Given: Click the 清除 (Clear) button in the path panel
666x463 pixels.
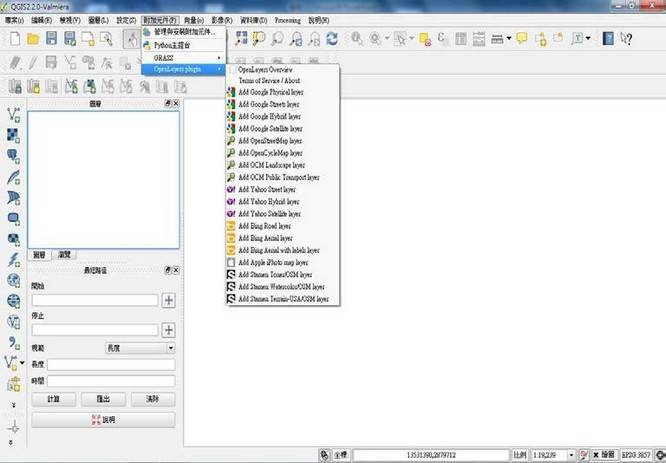Looking at the screenshot, I should 153,399.
